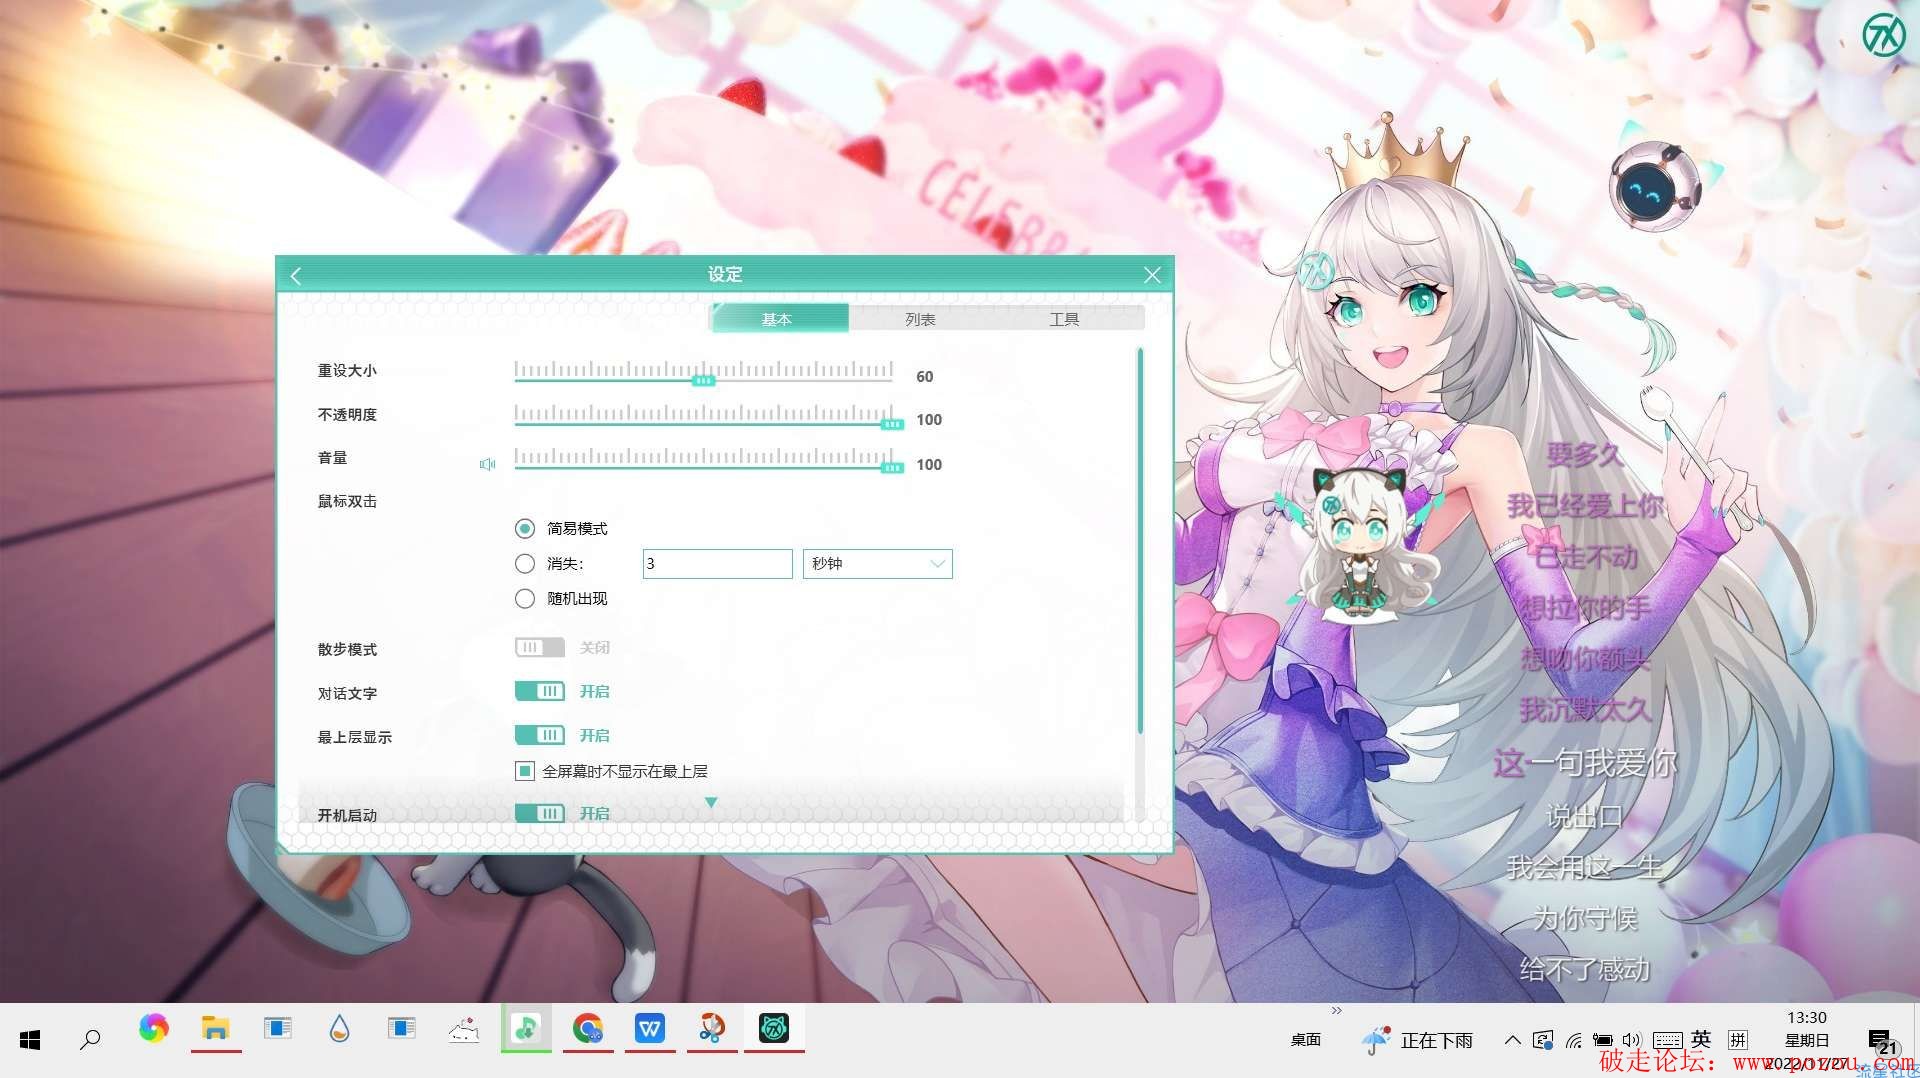Open the touch keyboard tray icon
This screenshot has width=1920, height=1078.
pyautogui.click(x=1667, y=1040)
